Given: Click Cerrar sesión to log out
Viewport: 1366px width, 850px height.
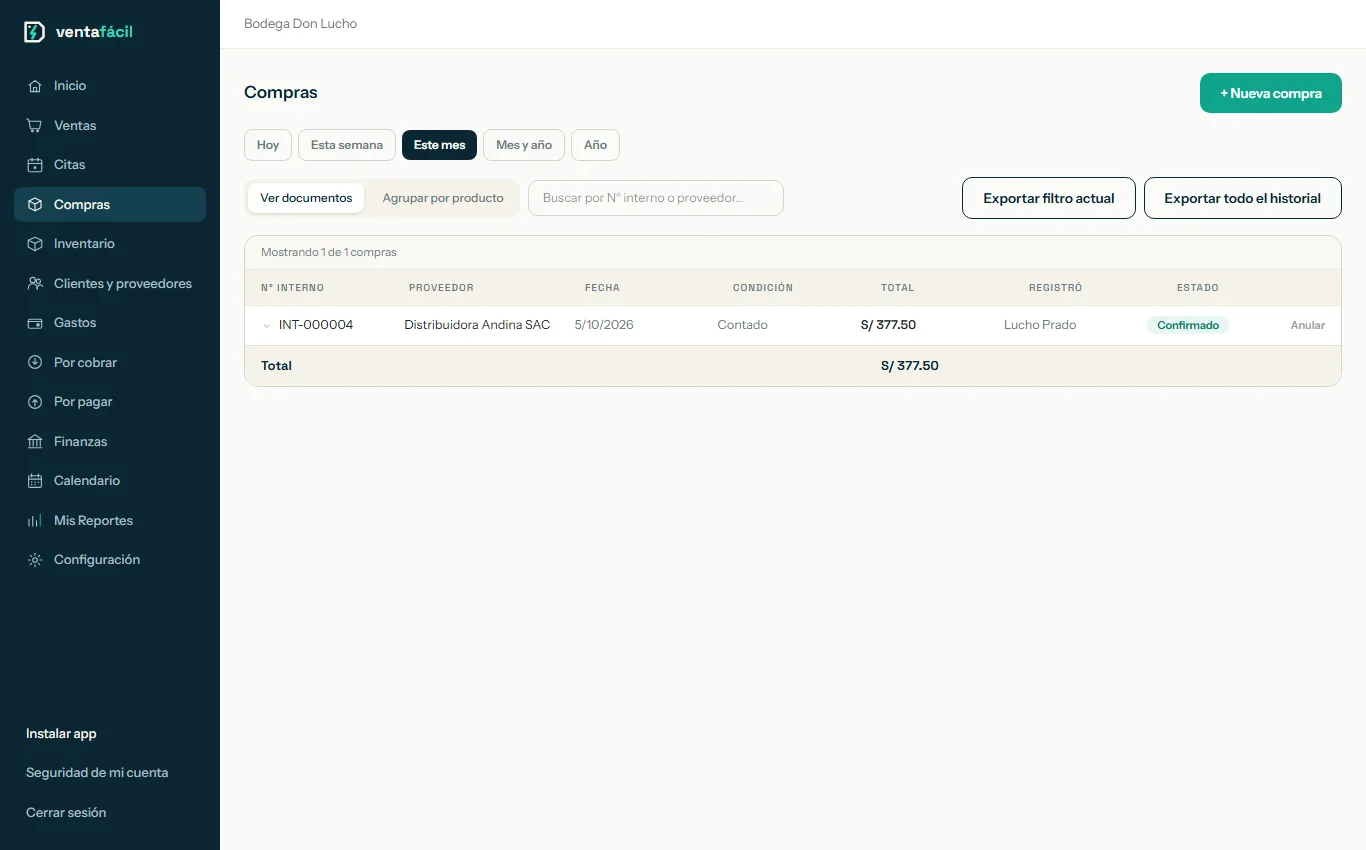Looking at the screenshot, I should 66,813.
